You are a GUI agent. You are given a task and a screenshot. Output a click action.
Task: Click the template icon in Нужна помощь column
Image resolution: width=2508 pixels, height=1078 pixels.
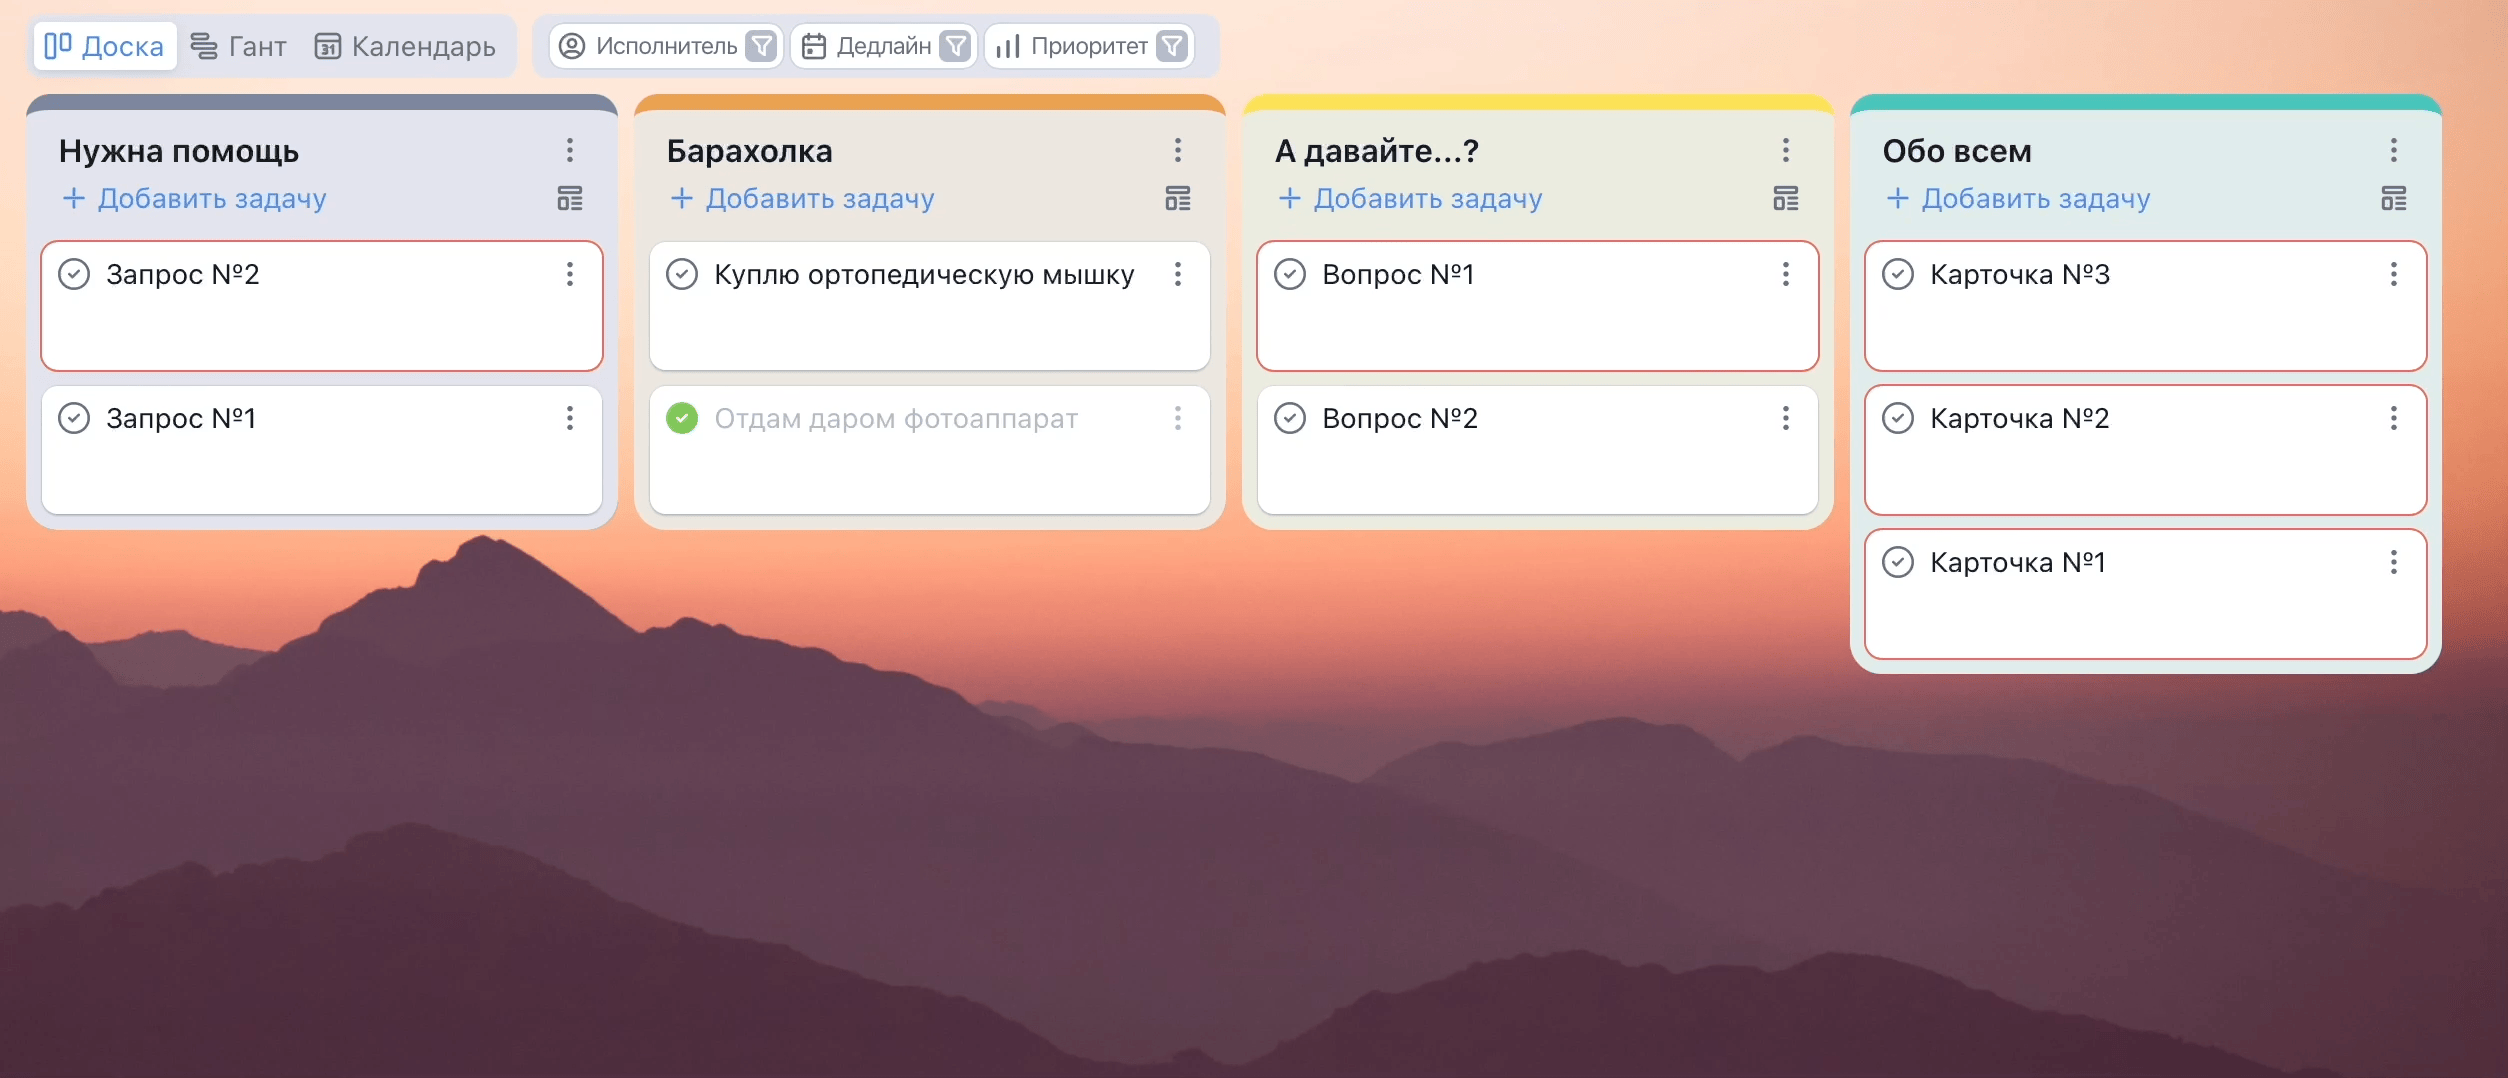point(570,199)
